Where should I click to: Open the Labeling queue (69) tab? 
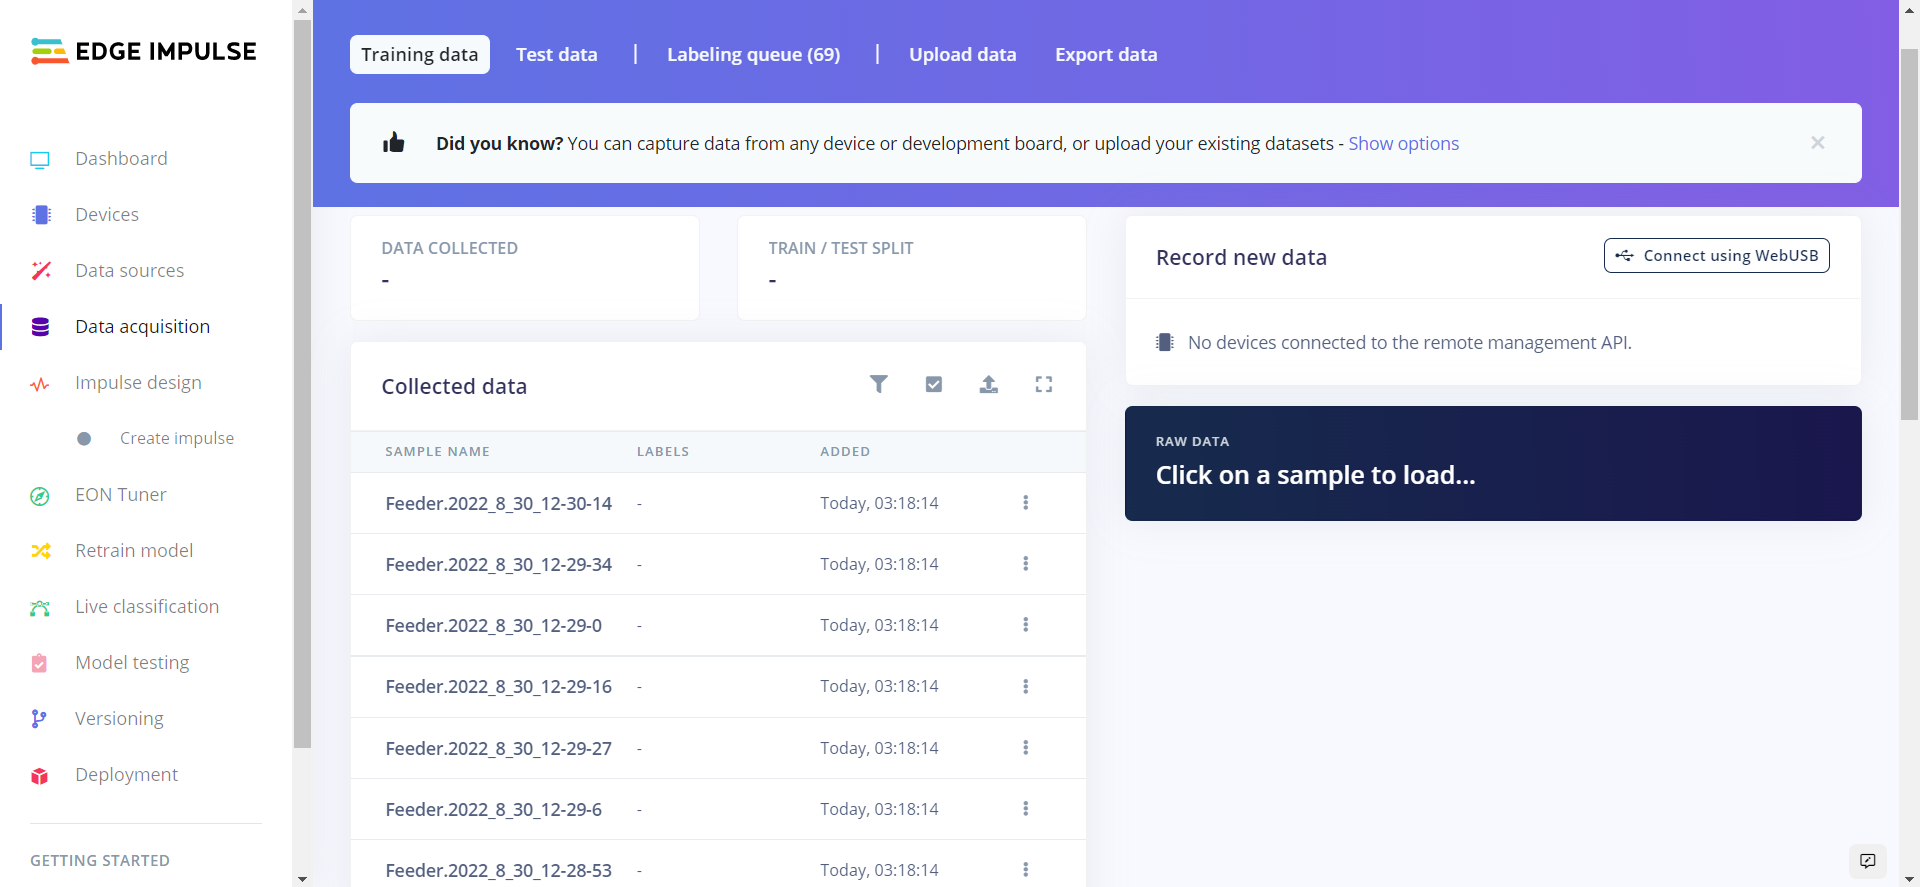(x=753, y=55)
